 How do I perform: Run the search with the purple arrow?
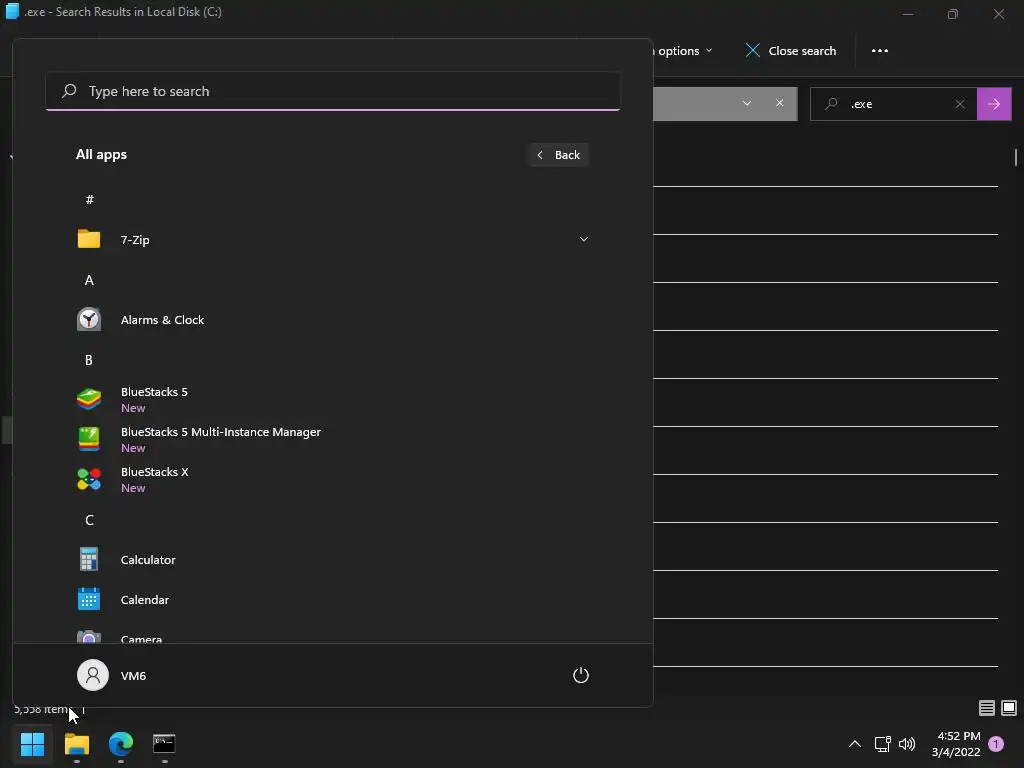[994, 104]
